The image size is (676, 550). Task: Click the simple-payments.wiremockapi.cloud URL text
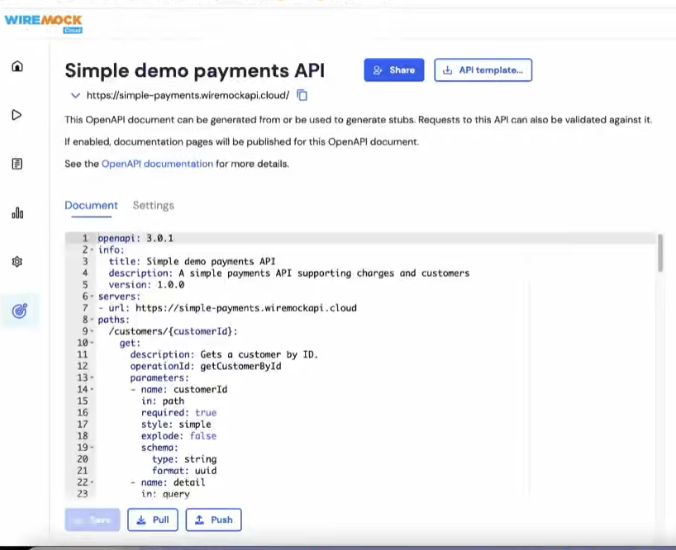click(x=188, y=95)
